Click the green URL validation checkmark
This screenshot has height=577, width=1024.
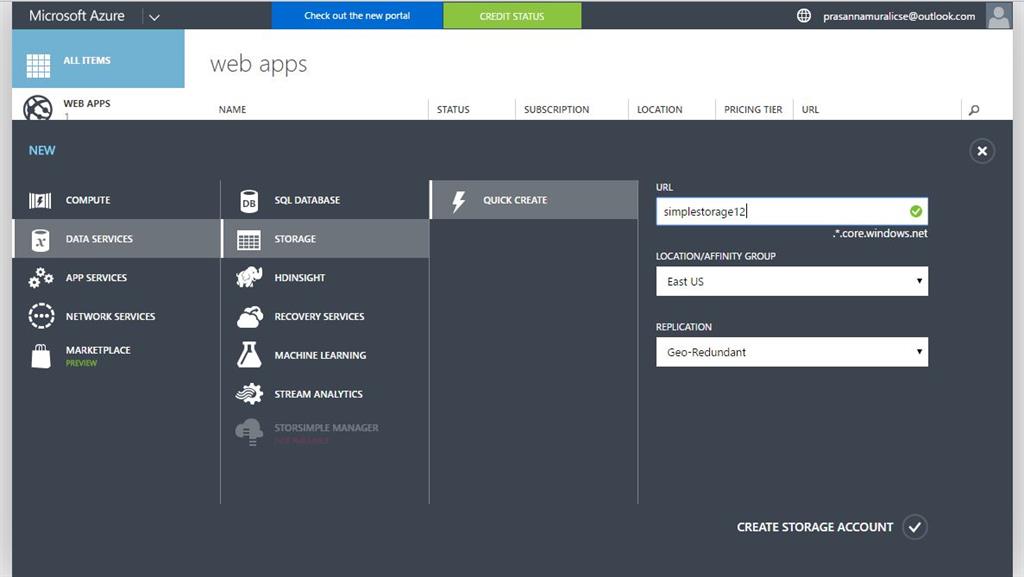click(x=916, y=211)
